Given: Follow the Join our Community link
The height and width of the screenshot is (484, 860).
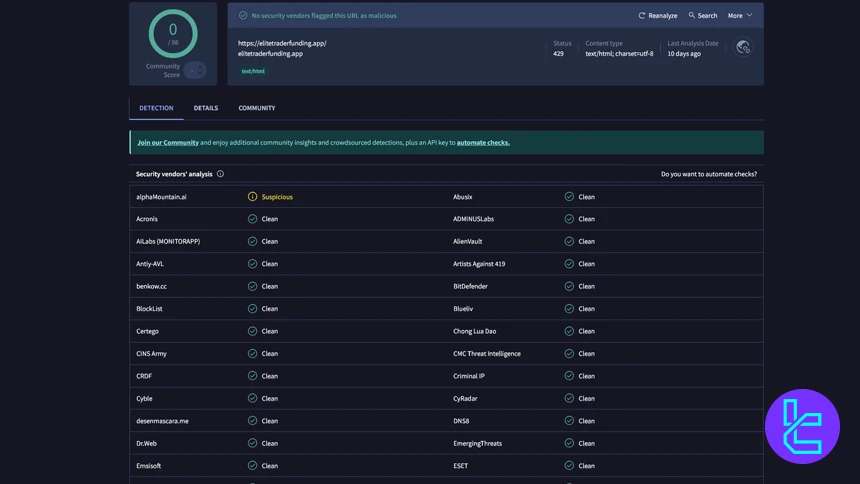Looking at the screenshot, I should (x=168, y=143).
